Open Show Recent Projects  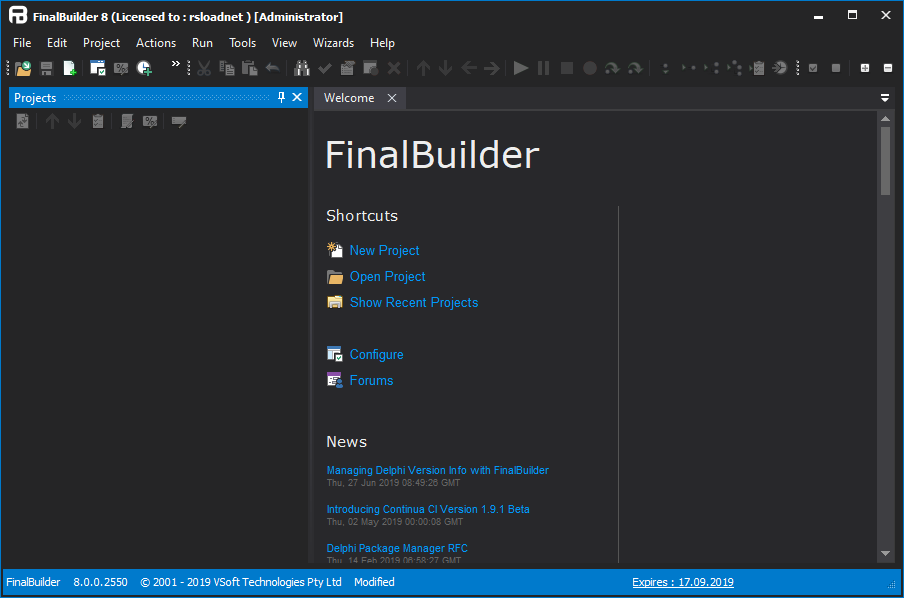point(413,302)
